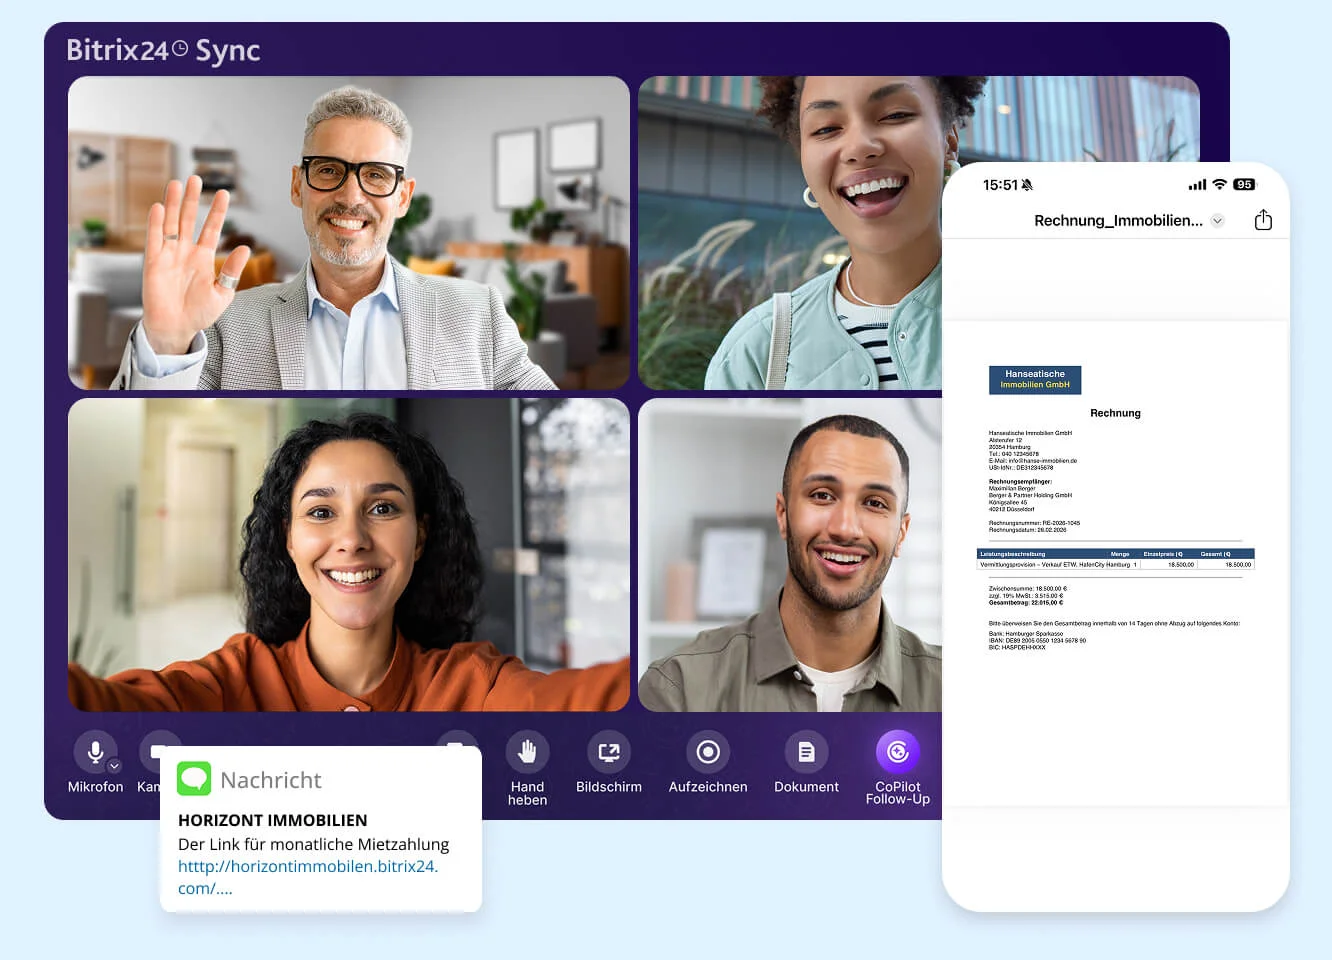1332x960 pixels.
Task: Tap the battery indicator in phone status bar
Action: pos(1243,185)
